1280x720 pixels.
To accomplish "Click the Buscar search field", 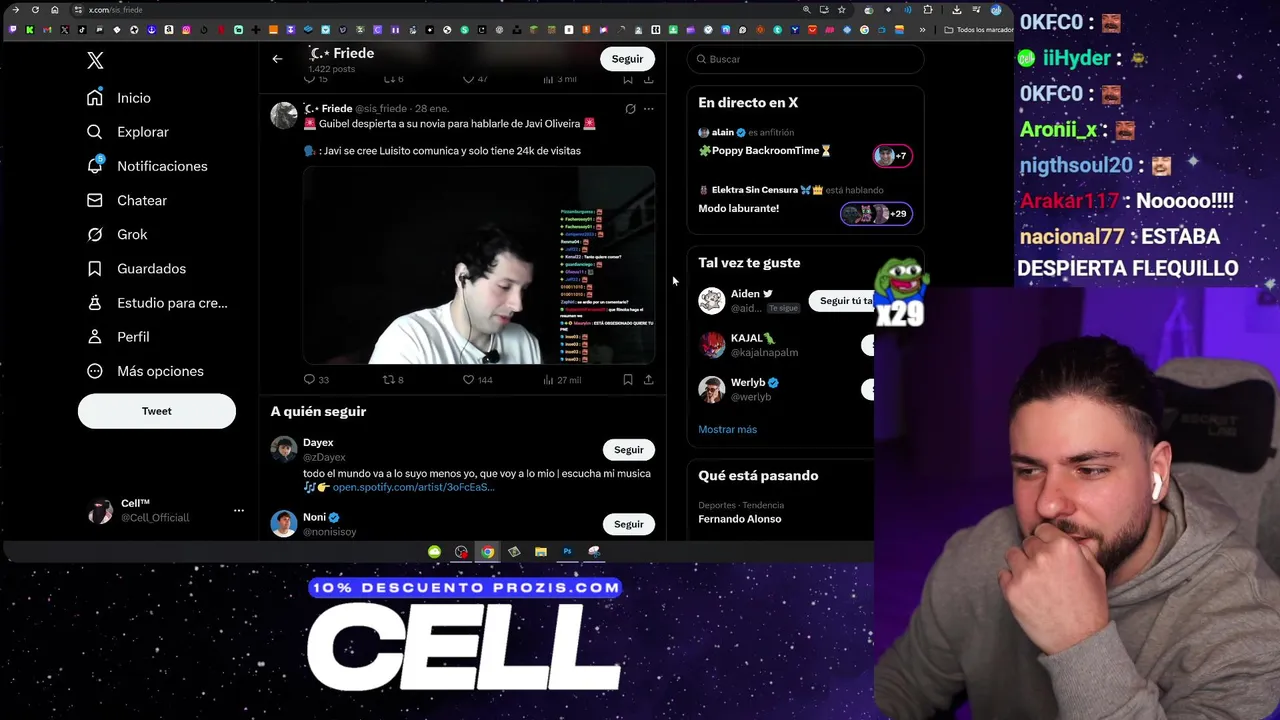I will click(805, 59).
